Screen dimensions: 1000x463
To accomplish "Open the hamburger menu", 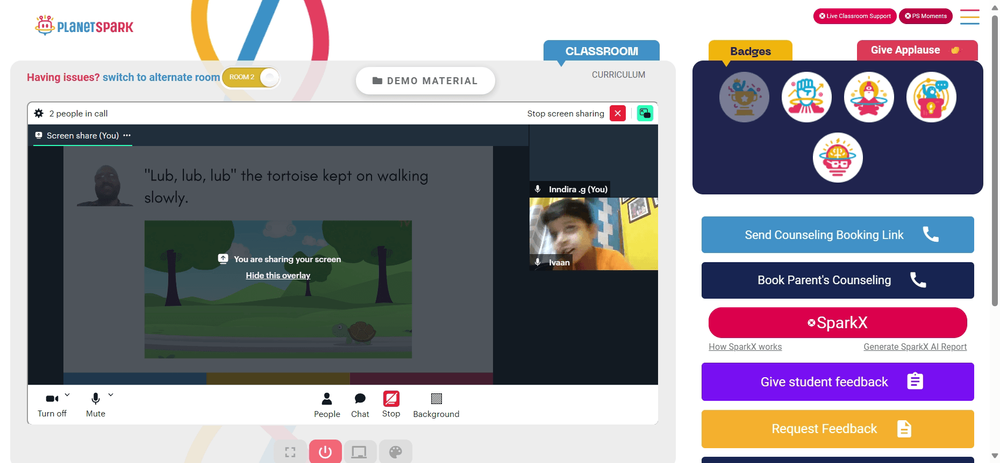I will click(x=969, y=17).
